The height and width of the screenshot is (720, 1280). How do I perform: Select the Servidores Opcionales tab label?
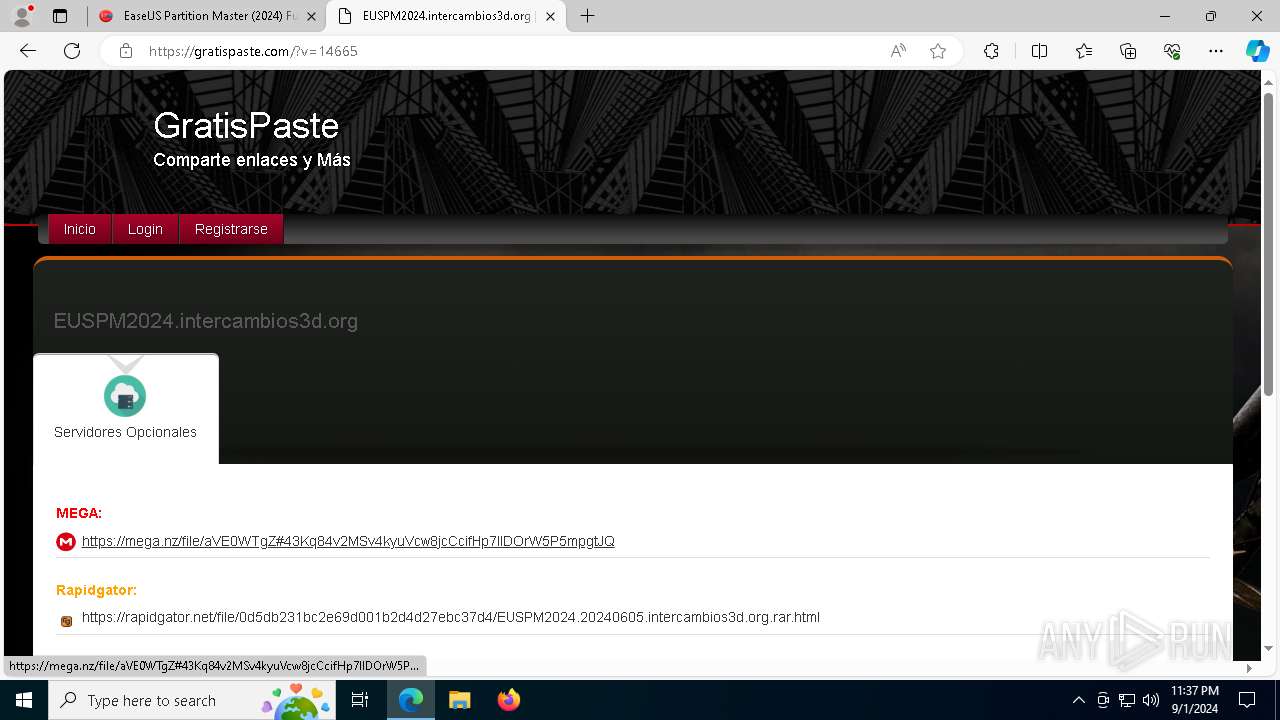coord(125,432)
